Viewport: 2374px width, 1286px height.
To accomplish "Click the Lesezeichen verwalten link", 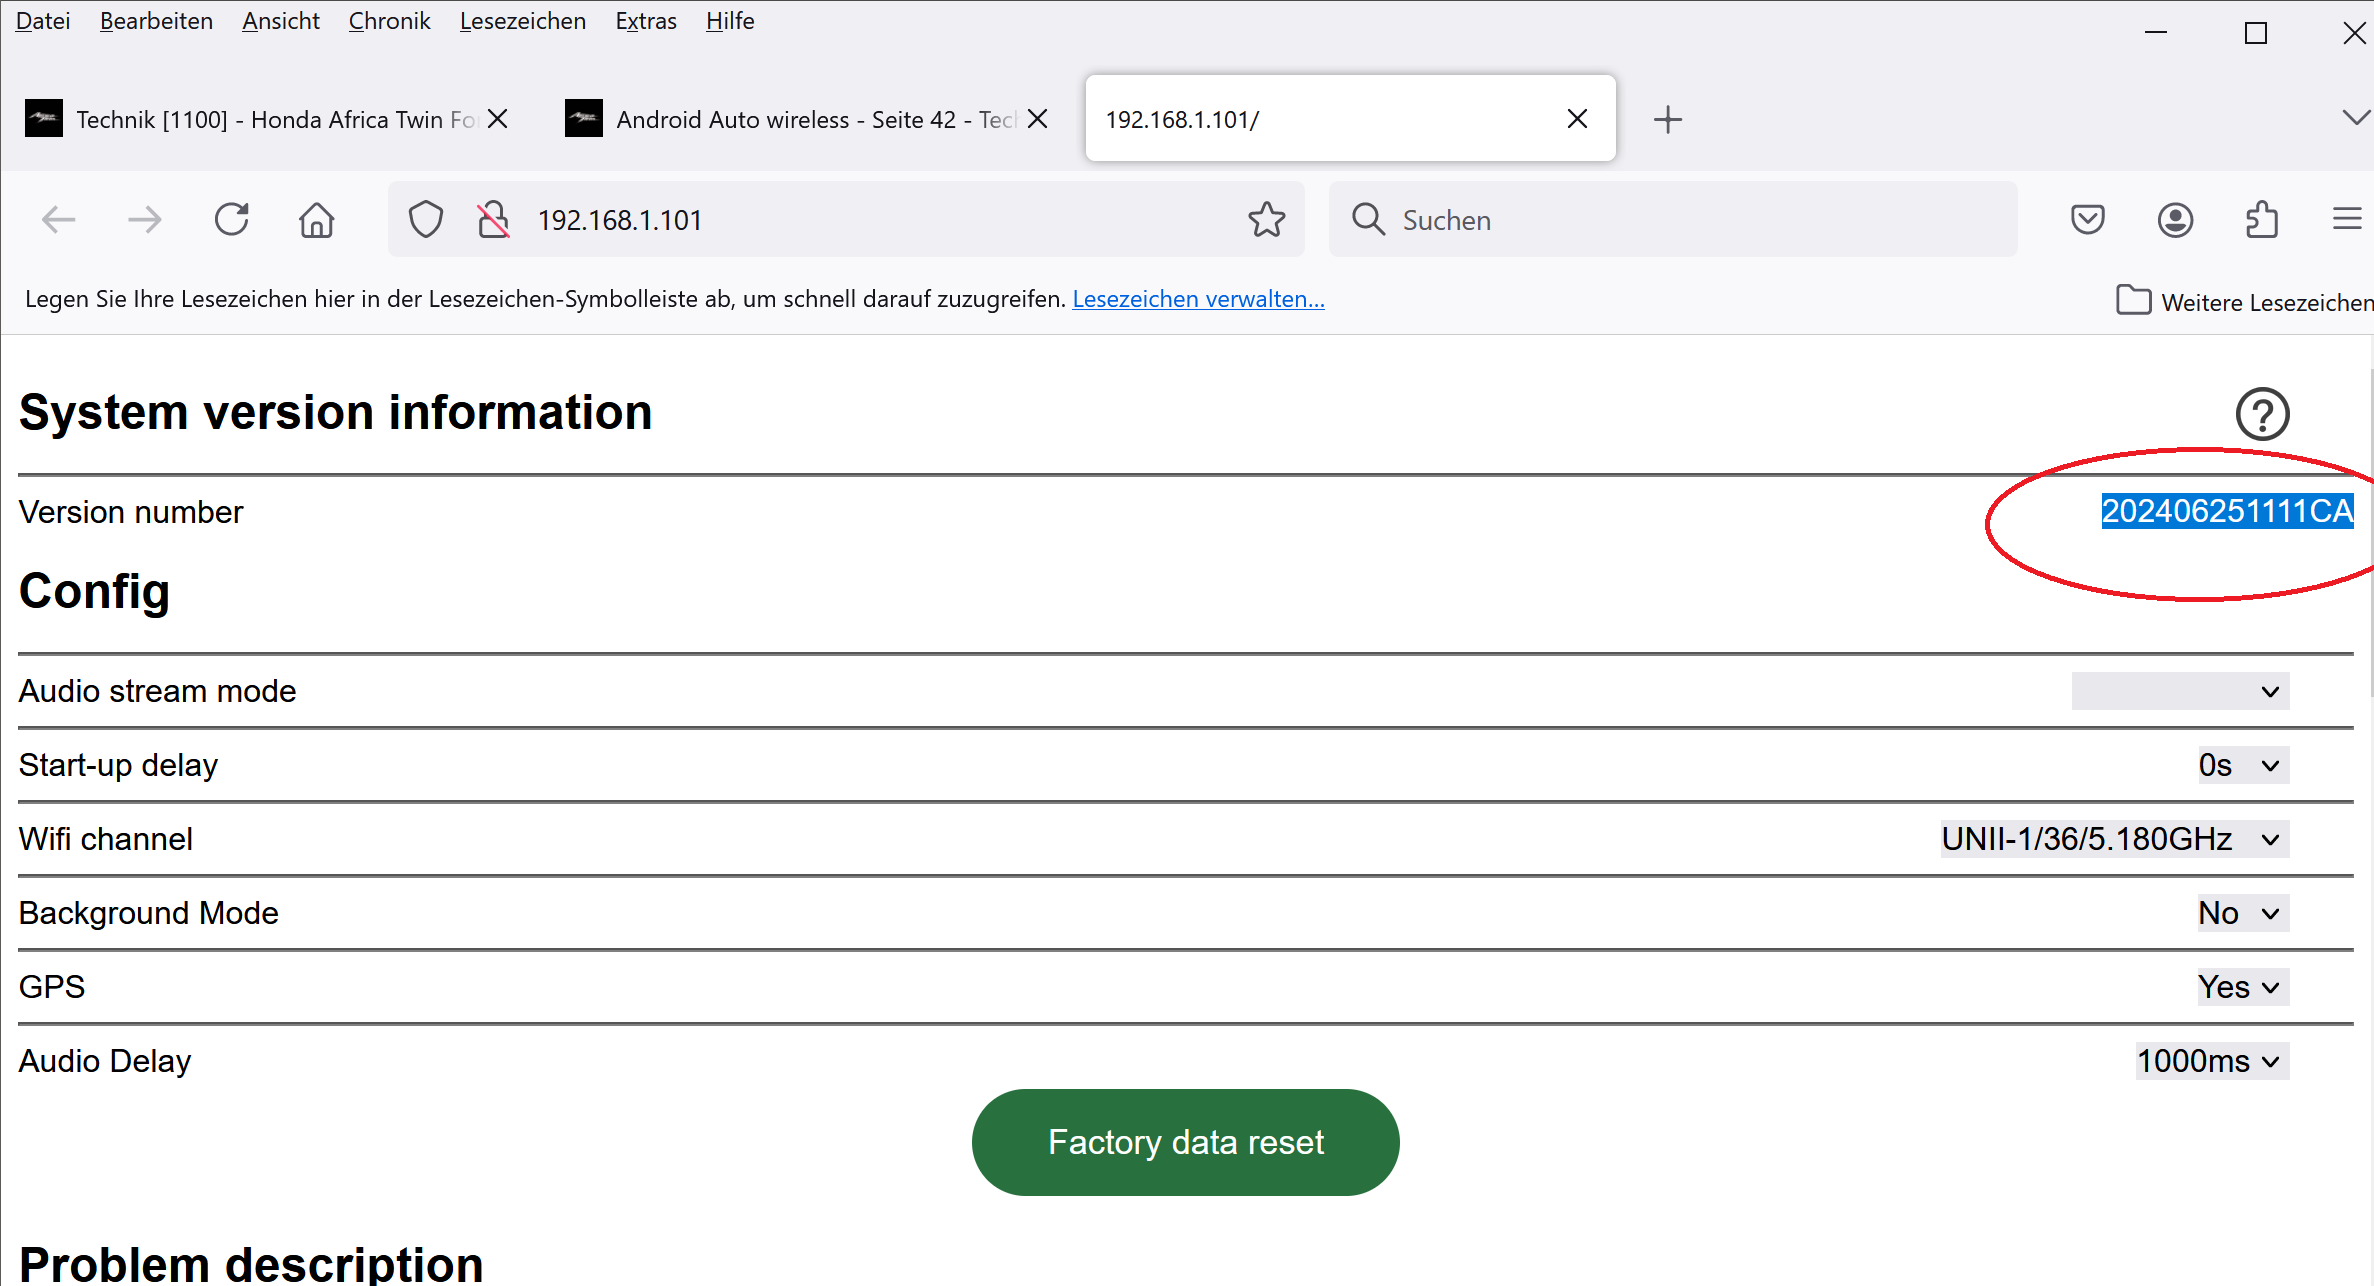I will (x=1198, y=299).
